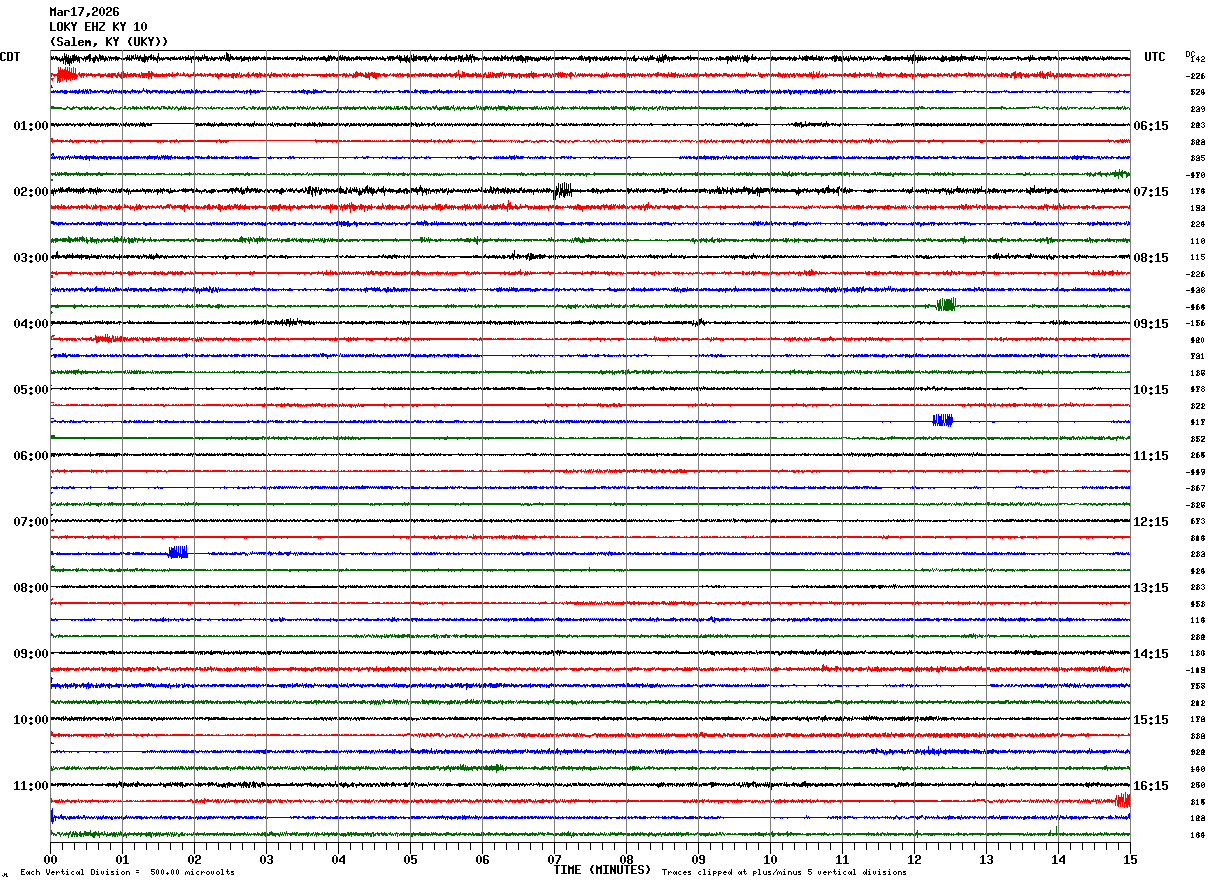This screenshot has width=1210, height=886.
Task: Click the 10:15 UTC time label
Action: (1150, 390)
